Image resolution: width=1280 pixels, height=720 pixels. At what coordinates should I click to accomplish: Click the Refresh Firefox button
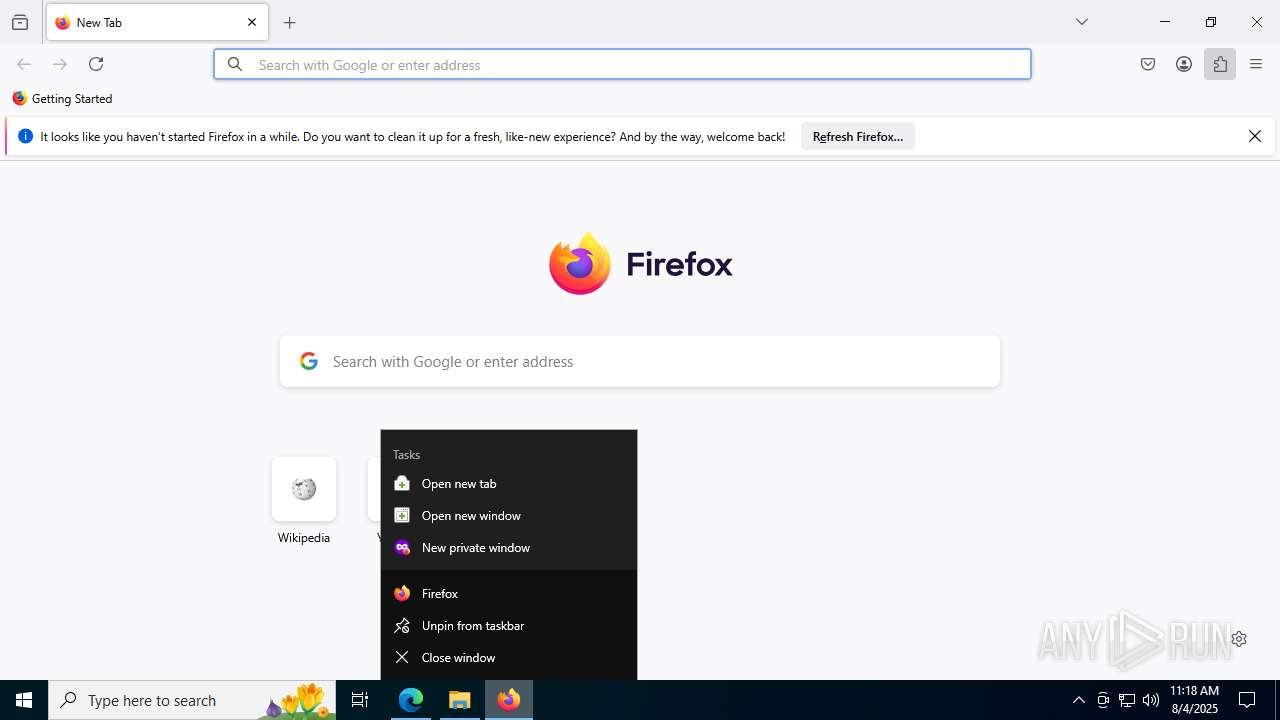click(857, 136)
